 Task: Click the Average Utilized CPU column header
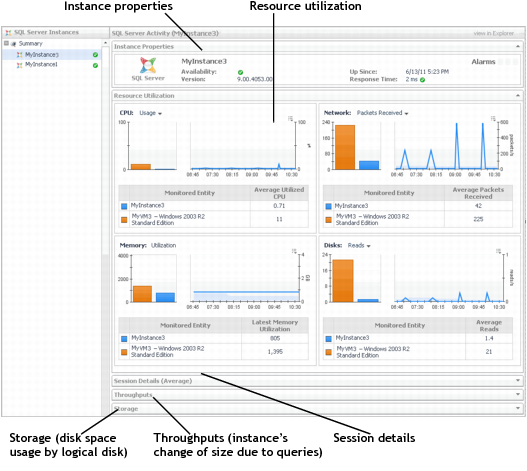click(x=279, y=193)
